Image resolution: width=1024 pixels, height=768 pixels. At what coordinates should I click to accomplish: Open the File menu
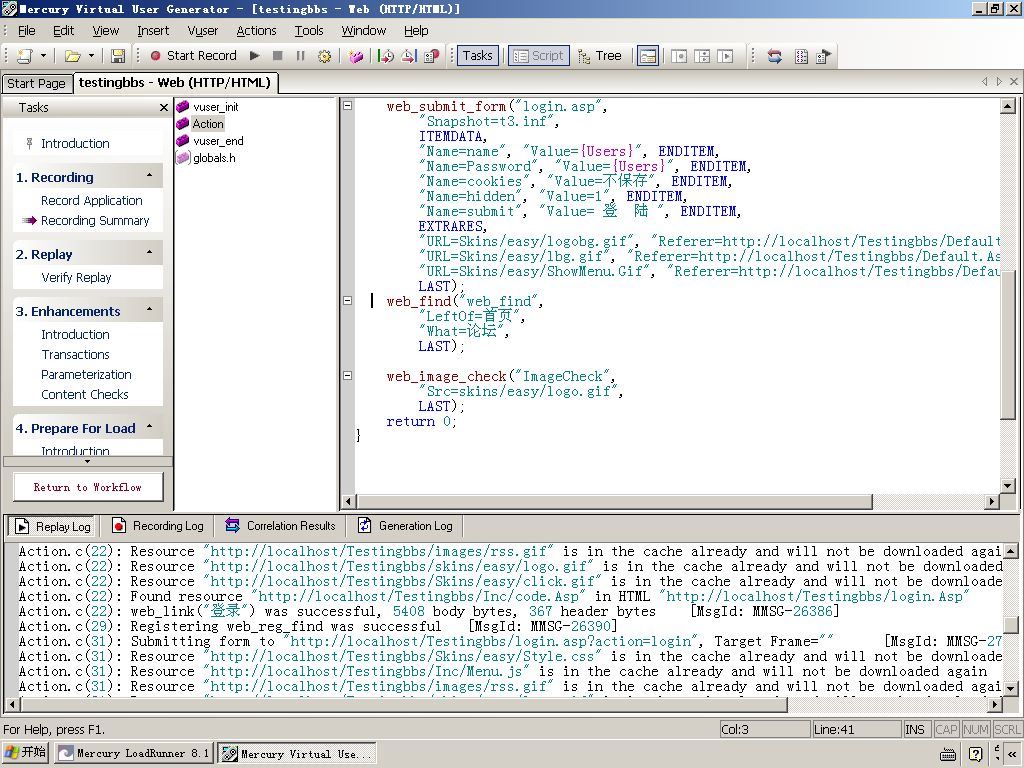(x=27, y=31)
